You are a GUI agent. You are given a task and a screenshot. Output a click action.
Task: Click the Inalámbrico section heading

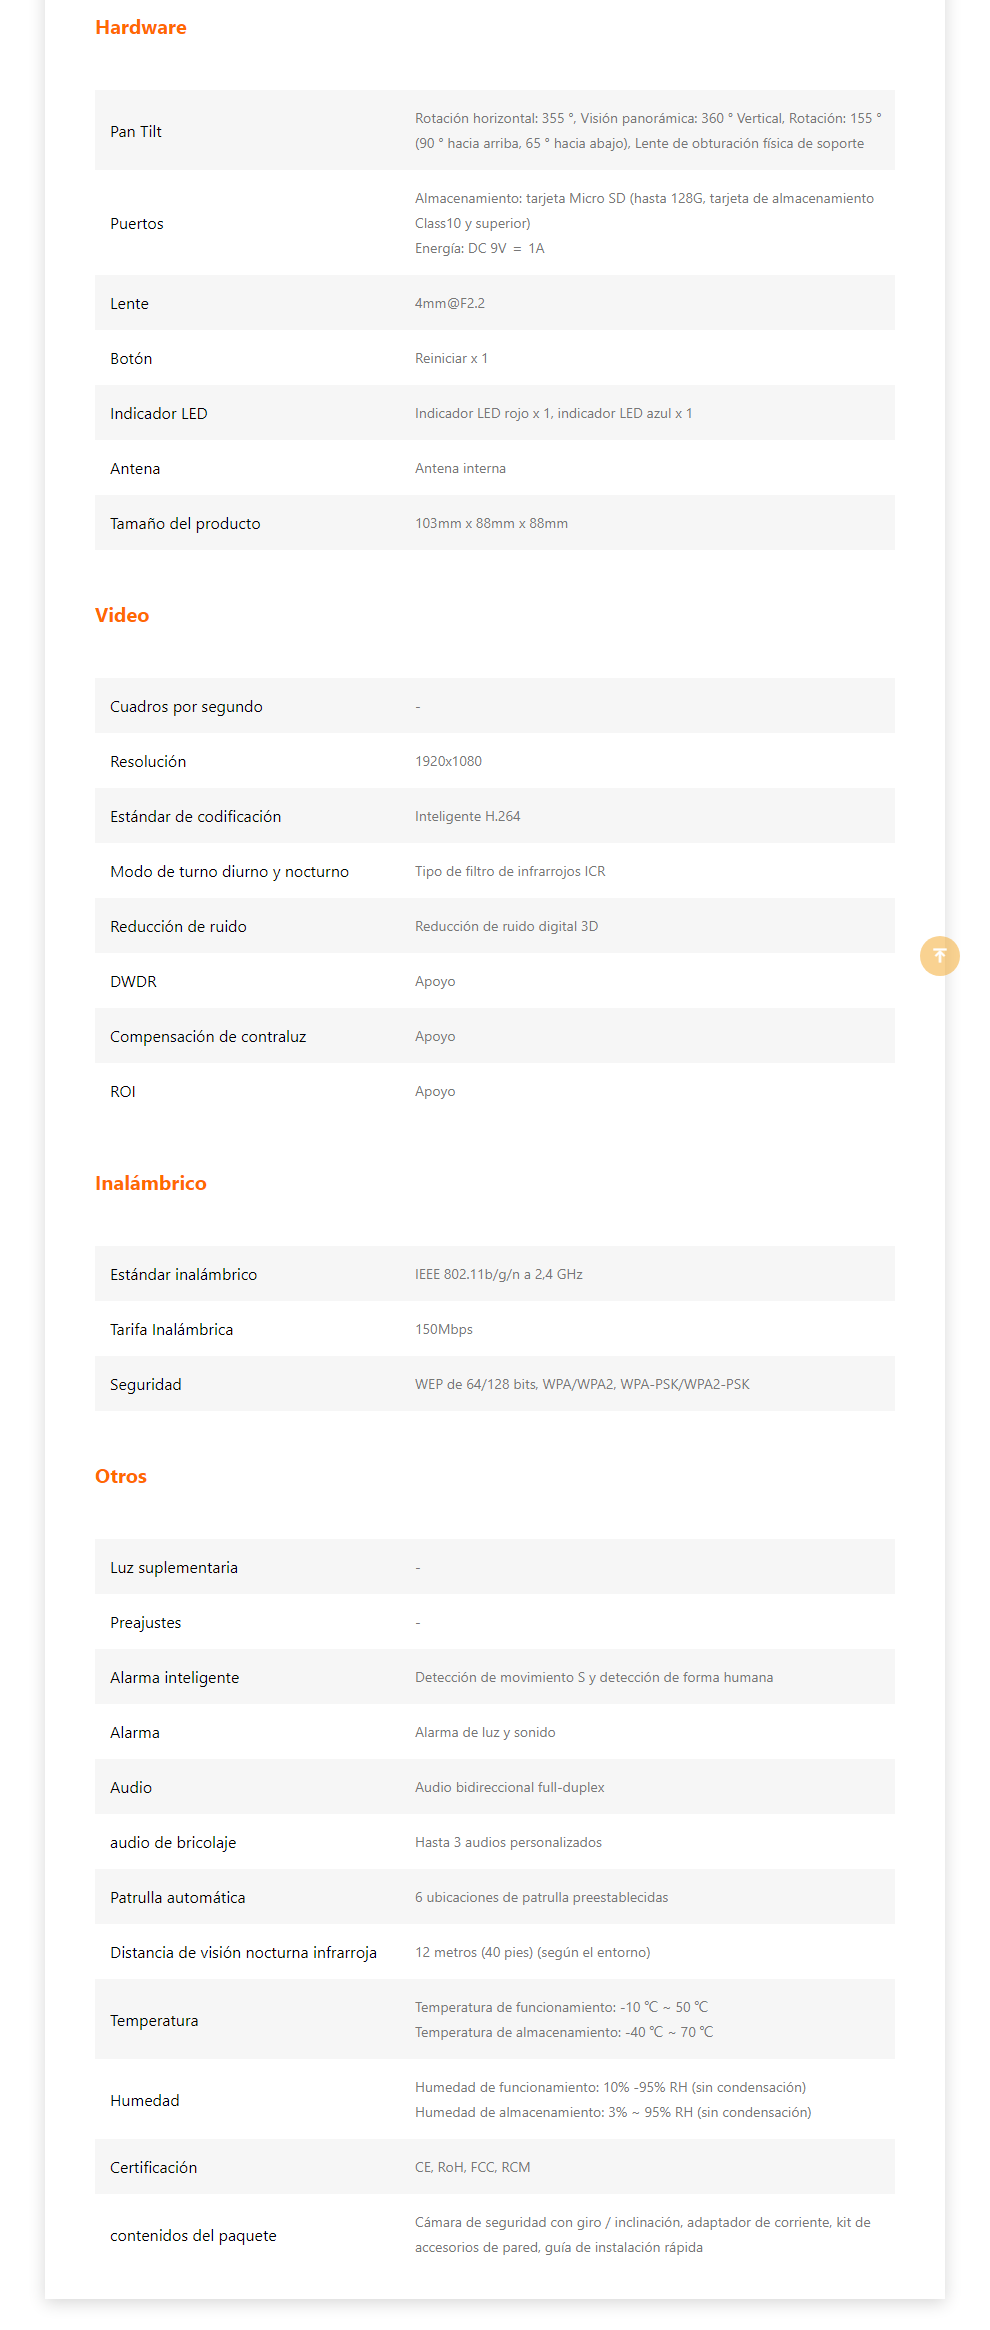[x=151, y=1184]
